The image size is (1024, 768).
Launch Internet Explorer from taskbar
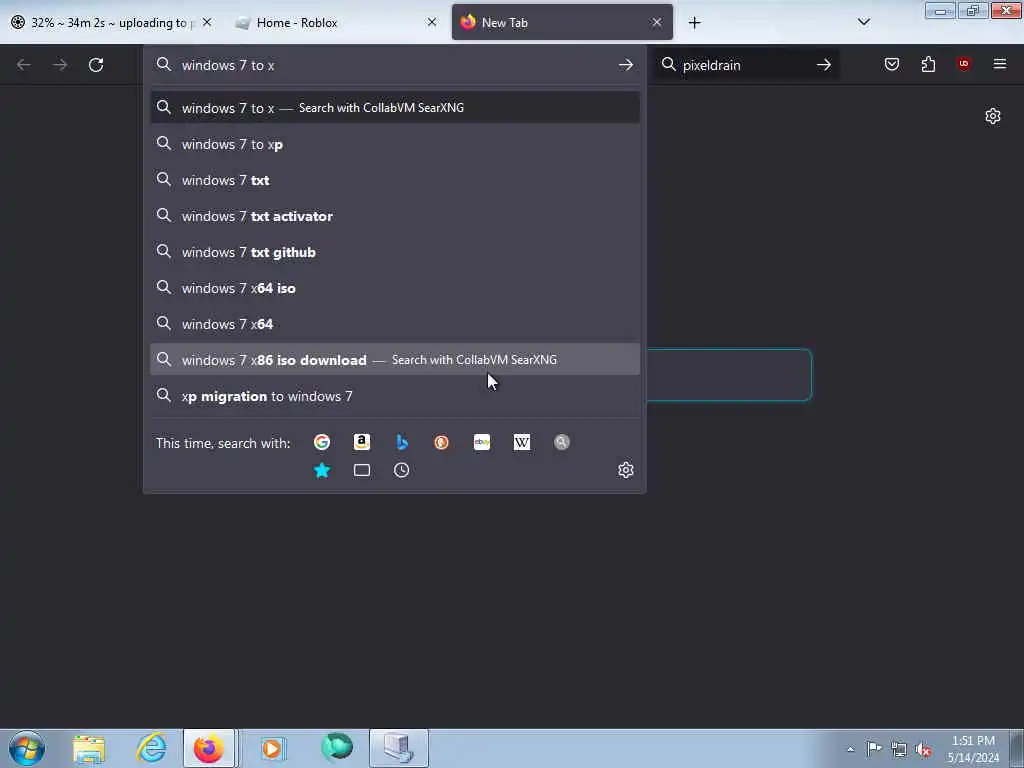tap(151, 748)
